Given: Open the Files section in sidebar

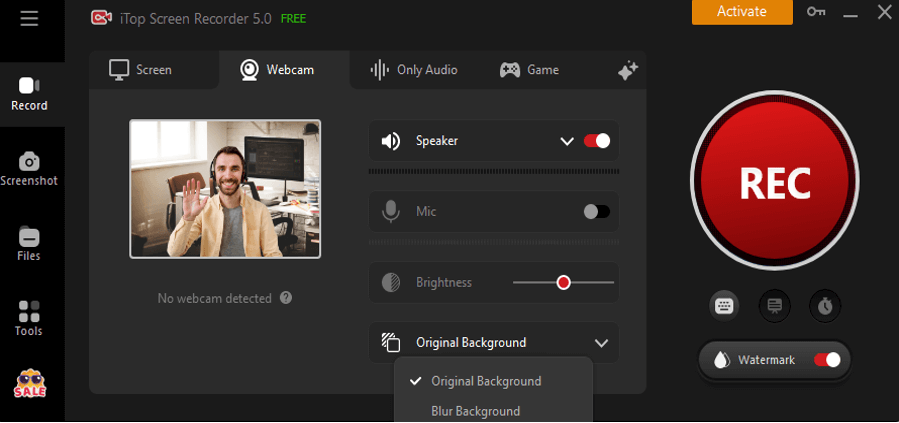Looking at the screenshot, I should [29, 244].
